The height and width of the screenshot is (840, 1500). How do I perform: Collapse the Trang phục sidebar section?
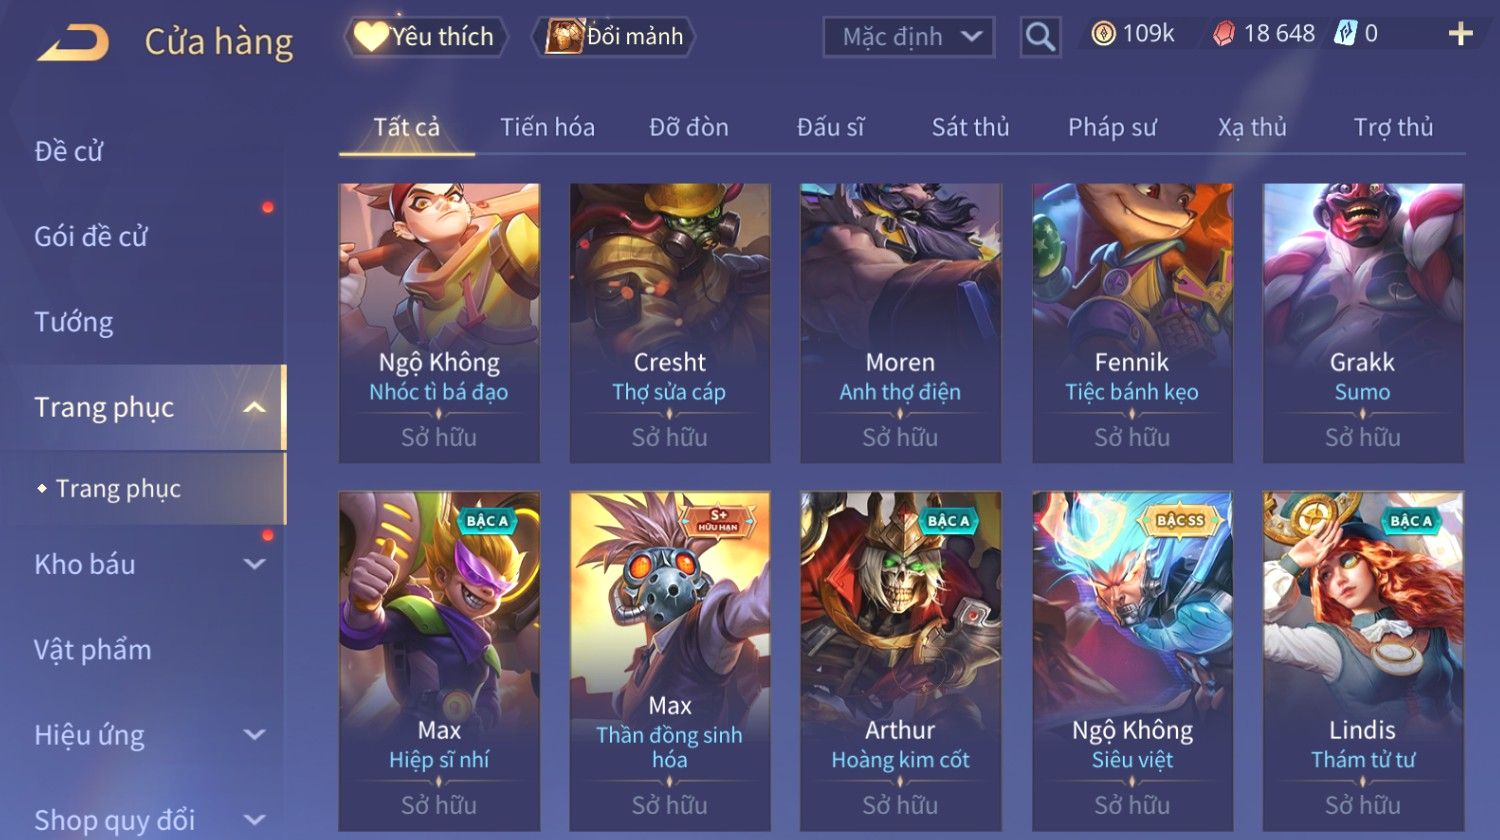pos(254,407)
